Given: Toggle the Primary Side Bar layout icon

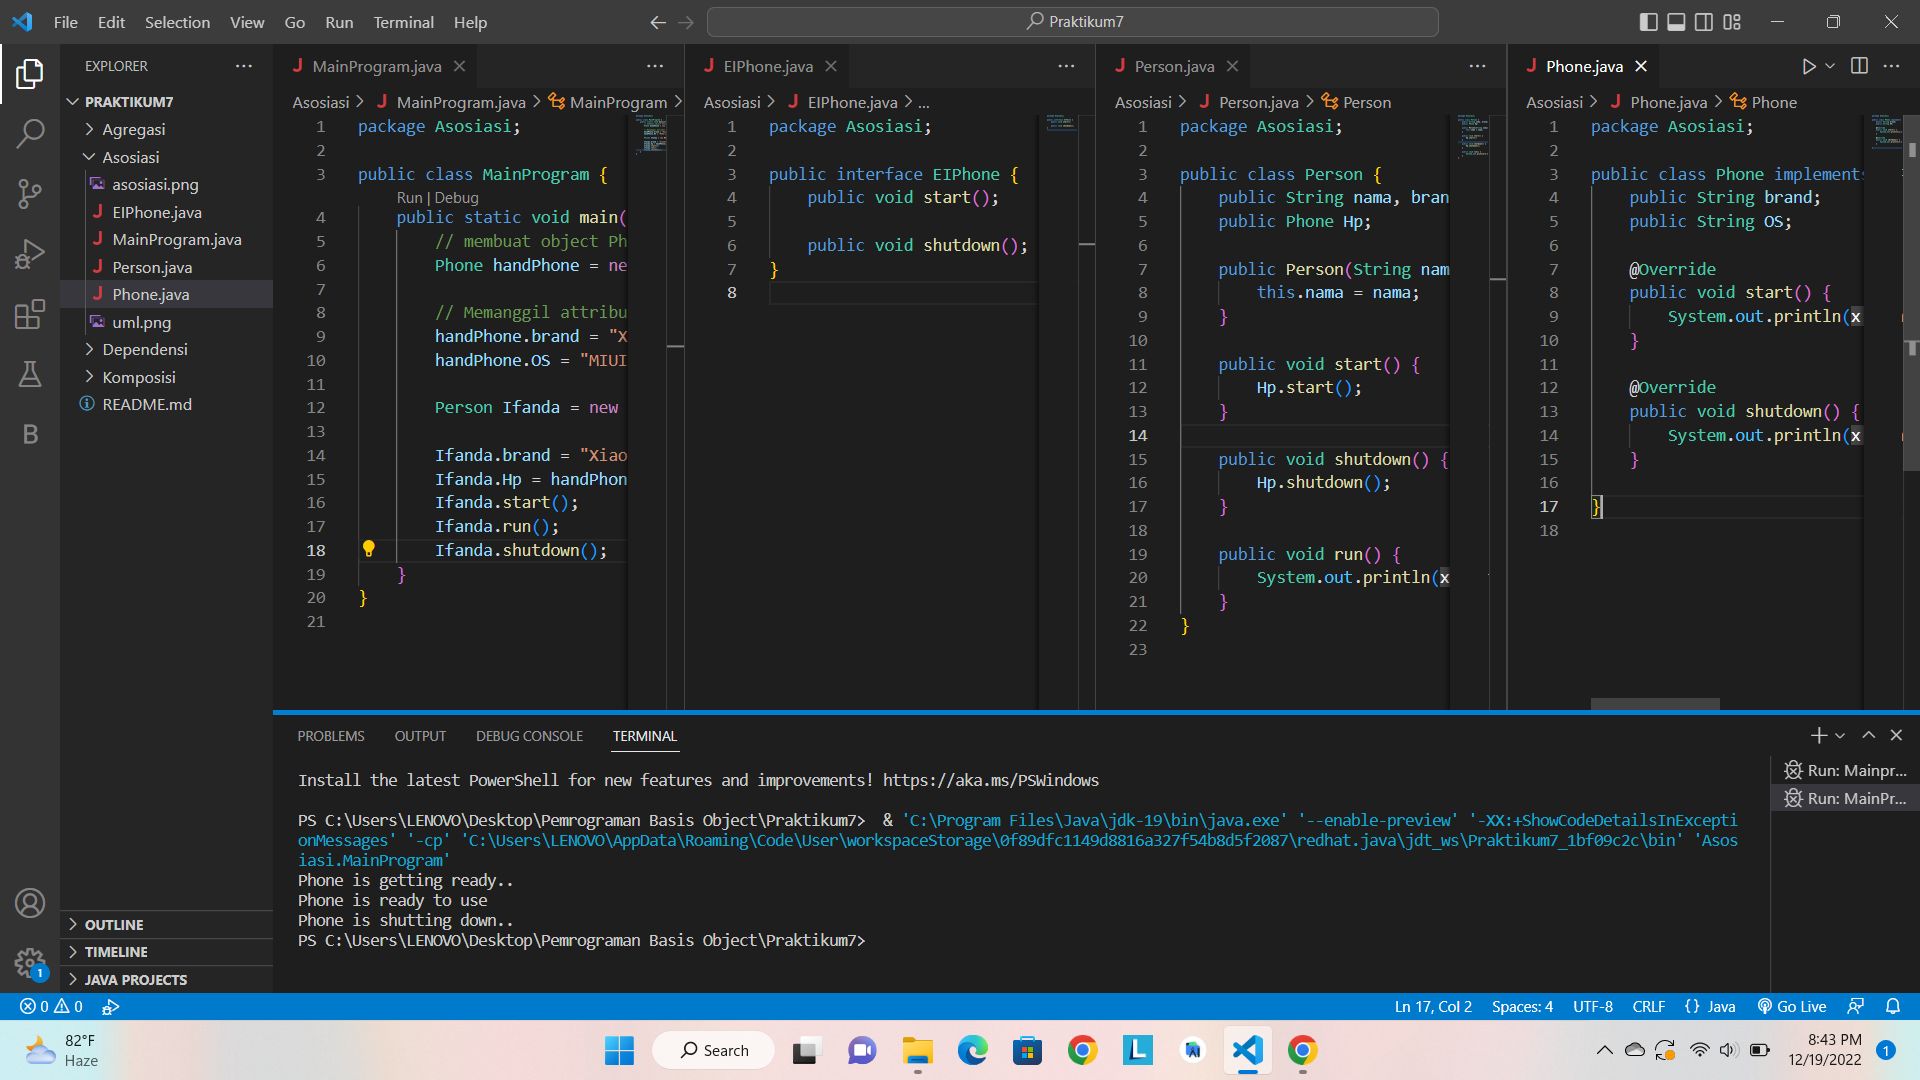Looking at the screenshot, I should pos(1646,21).
